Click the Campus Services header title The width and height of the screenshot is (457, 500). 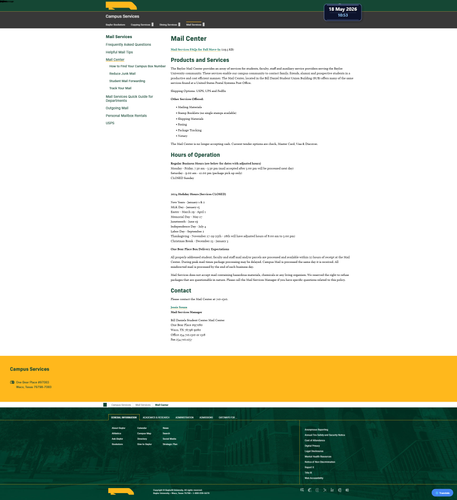[x=122, y=16]
